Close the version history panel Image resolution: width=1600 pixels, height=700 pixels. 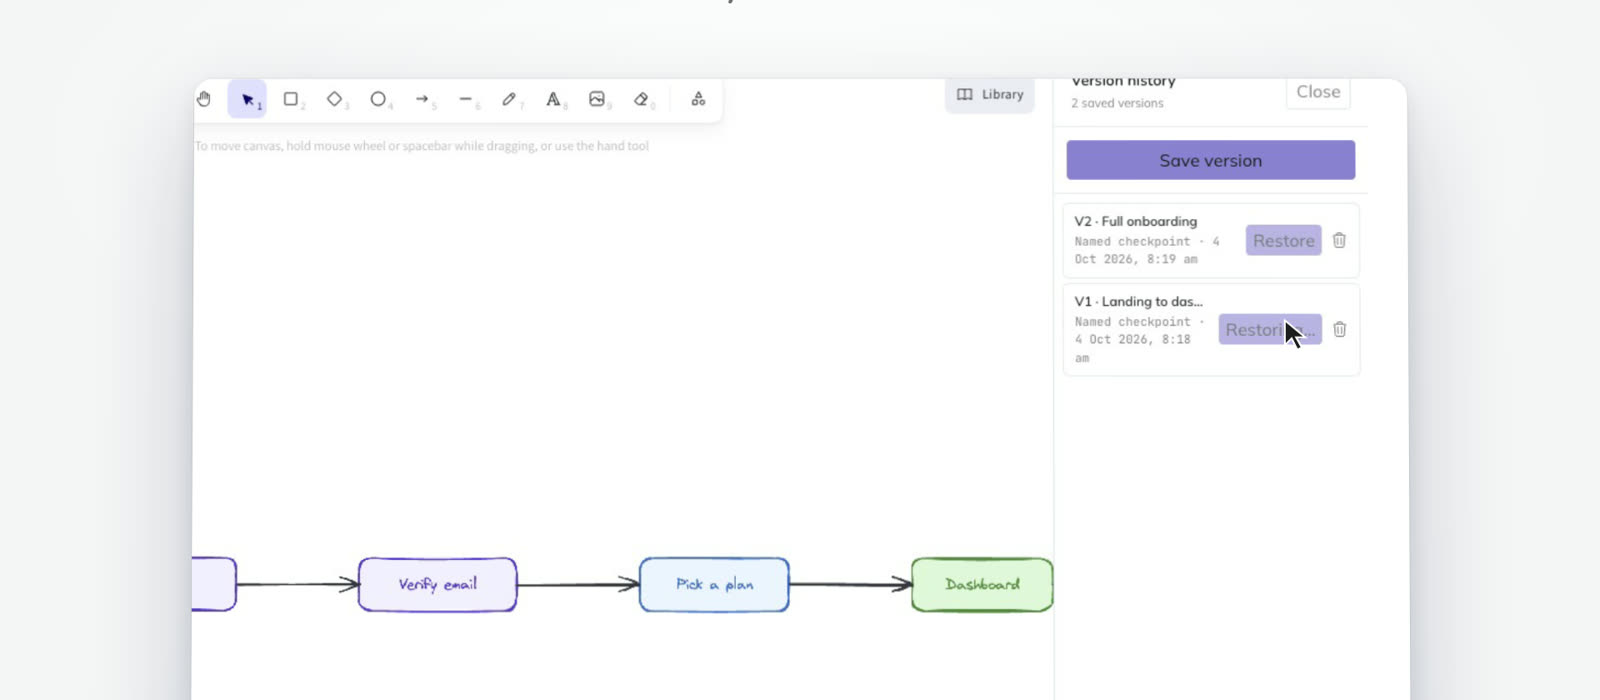(x=1318, y=92)
